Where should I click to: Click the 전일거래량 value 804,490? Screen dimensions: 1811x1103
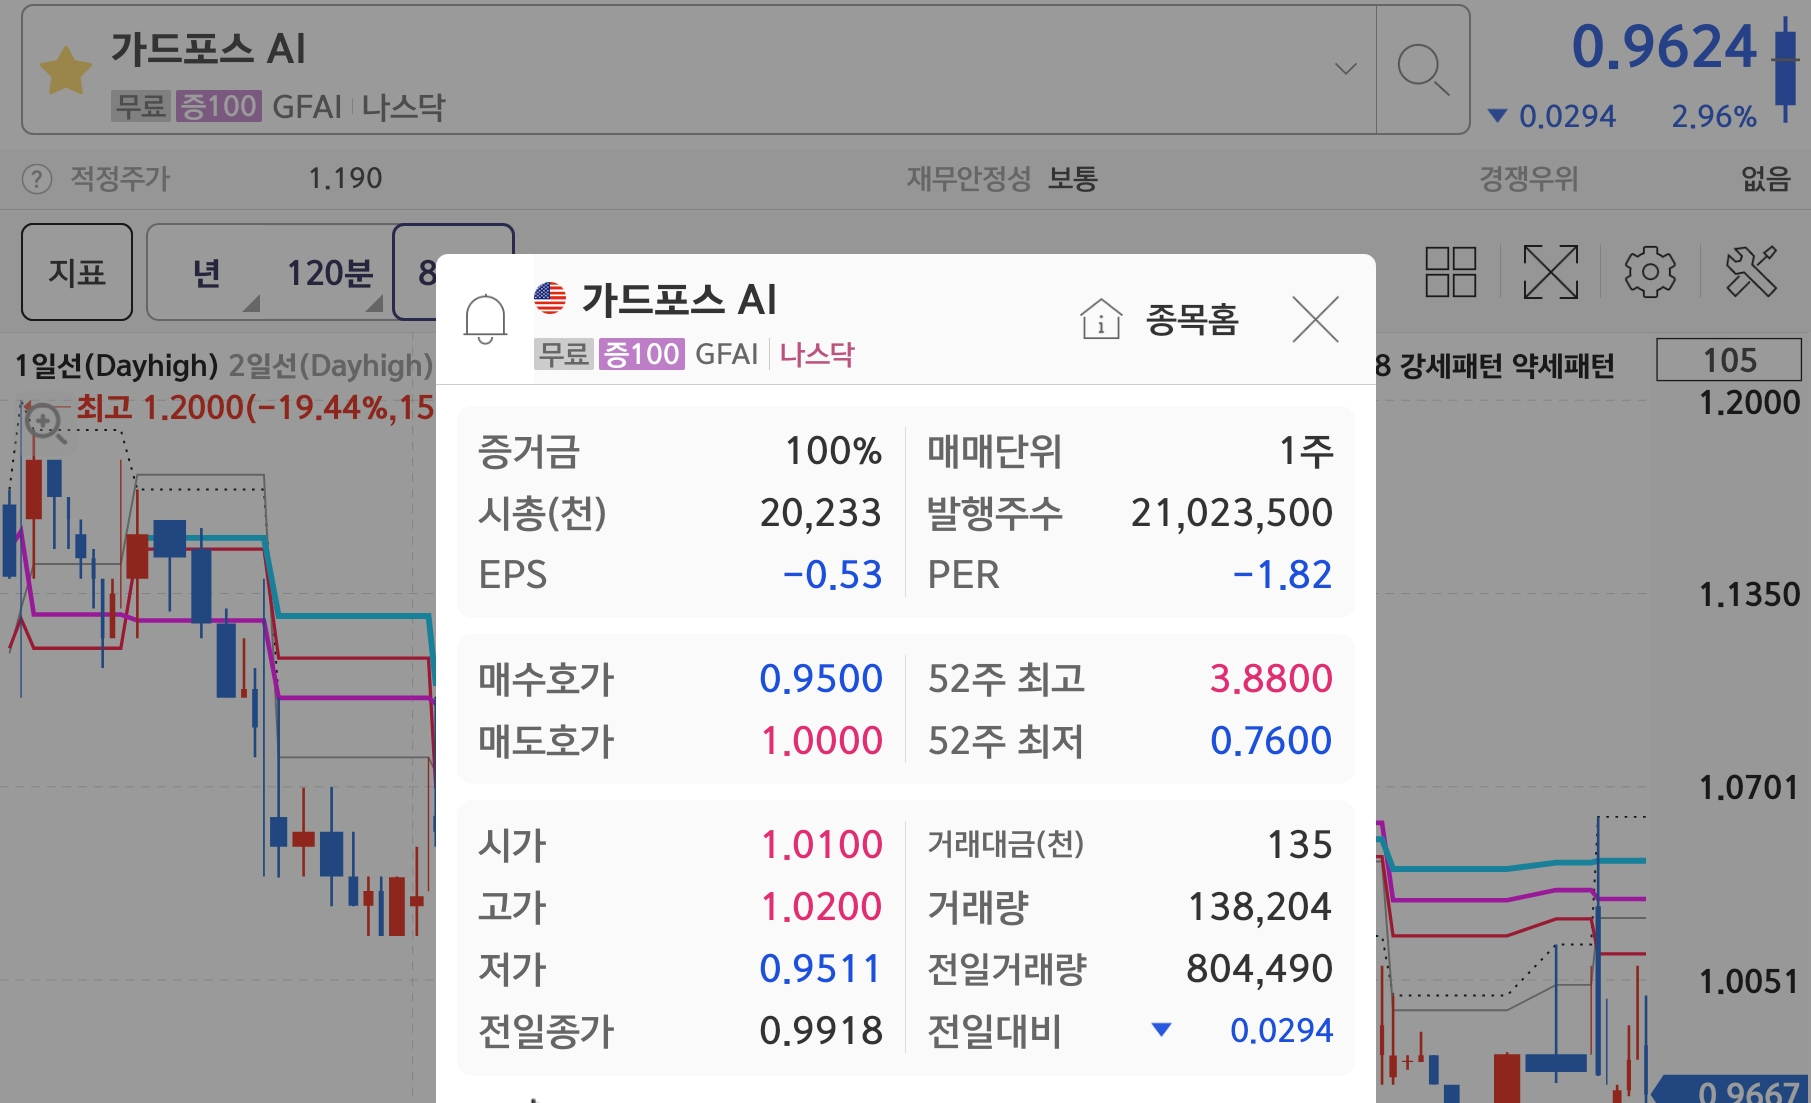click(1260, 969)
